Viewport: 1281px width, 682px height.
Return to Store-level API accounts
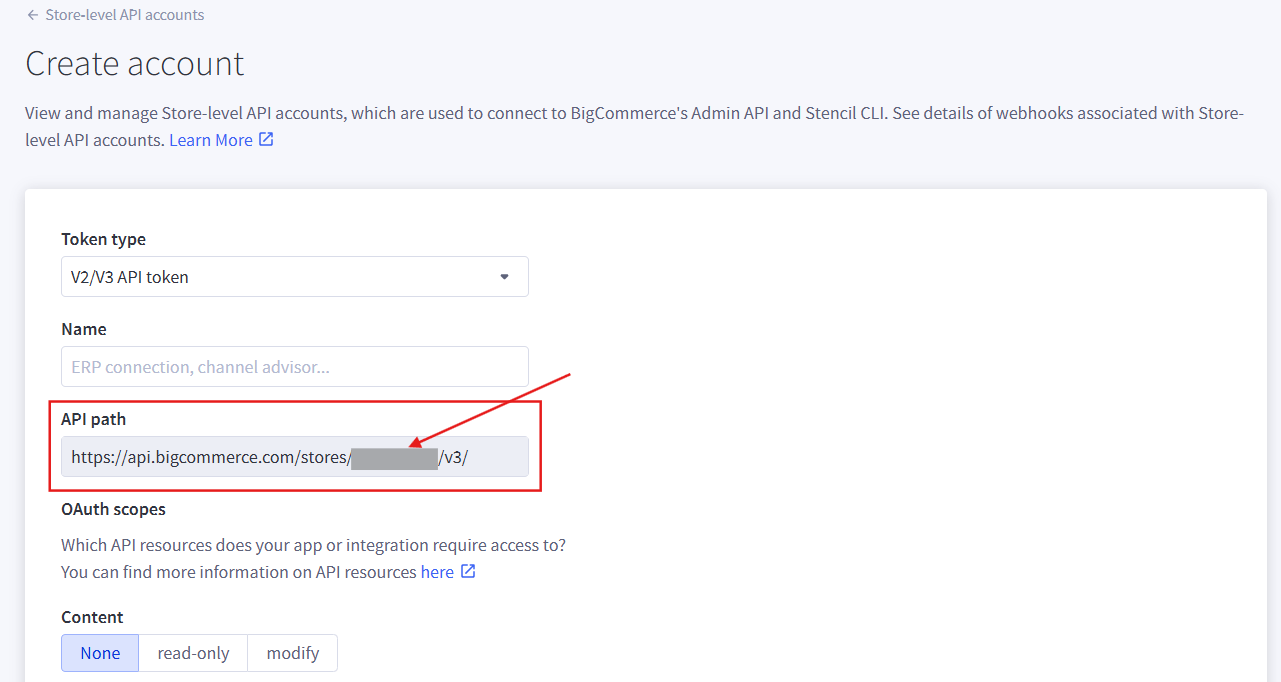click(x=124, y=15)
